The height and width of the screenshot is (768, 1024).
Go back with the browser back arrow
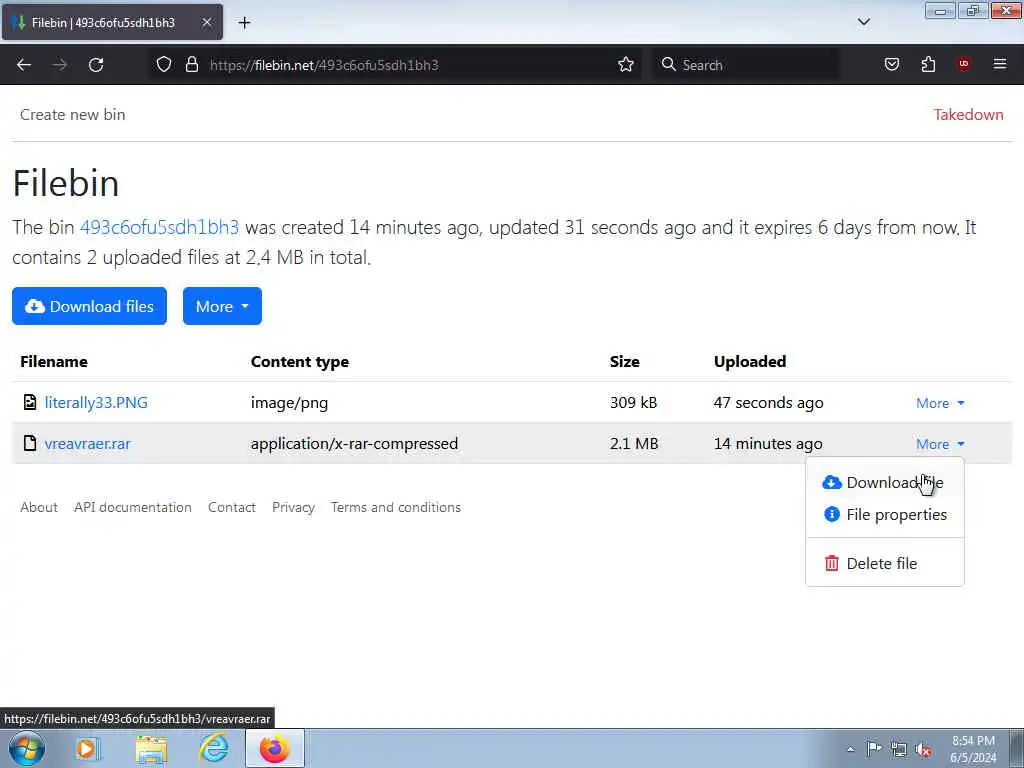coord(24,65)
